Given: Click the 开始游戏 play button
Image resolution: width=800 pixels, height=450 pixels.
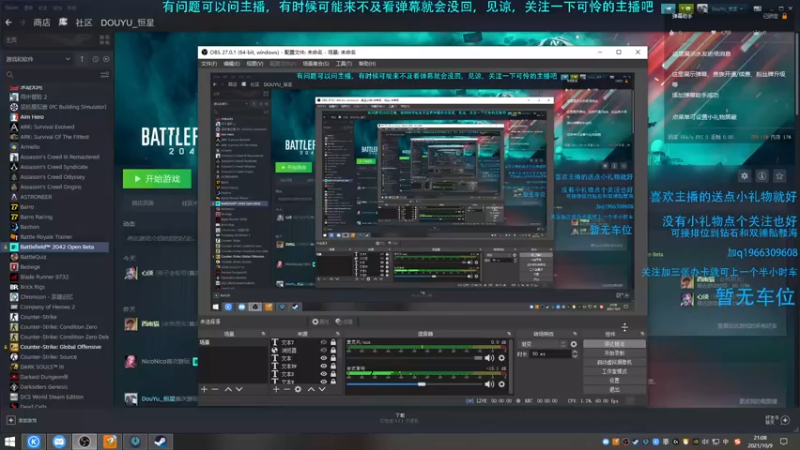Looking at the screenshot, I should [x=157, y=179].
